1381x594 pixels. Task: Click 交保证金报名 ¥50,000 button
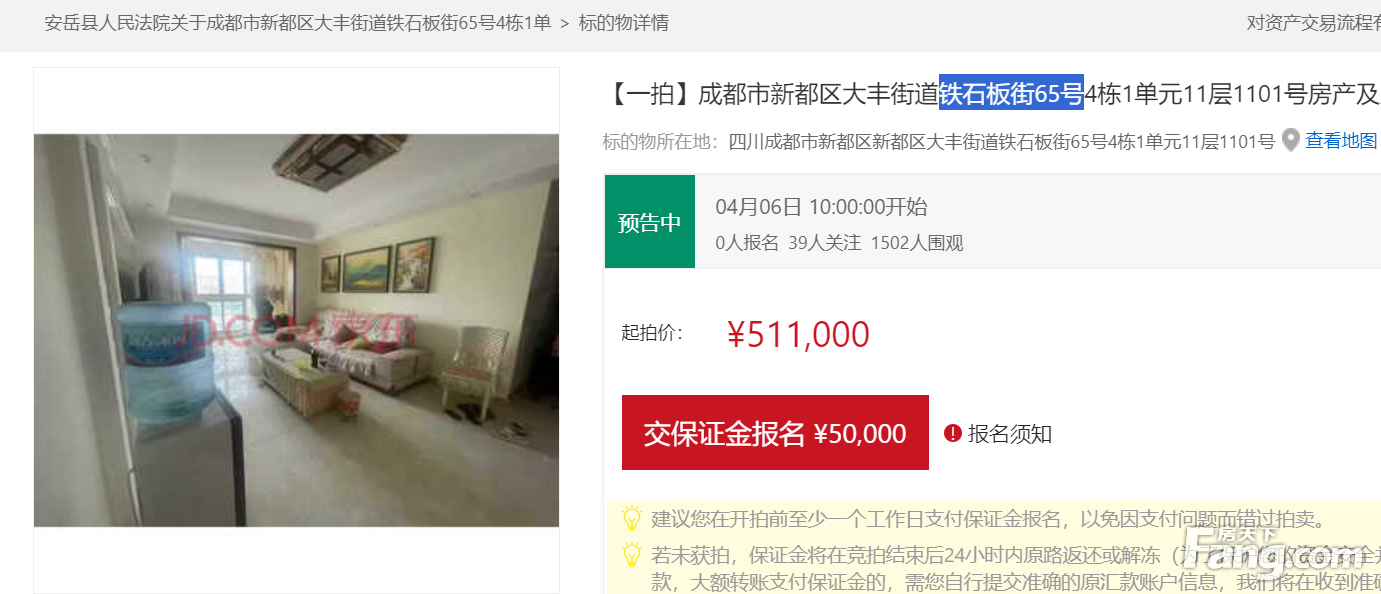pos(775,433)
